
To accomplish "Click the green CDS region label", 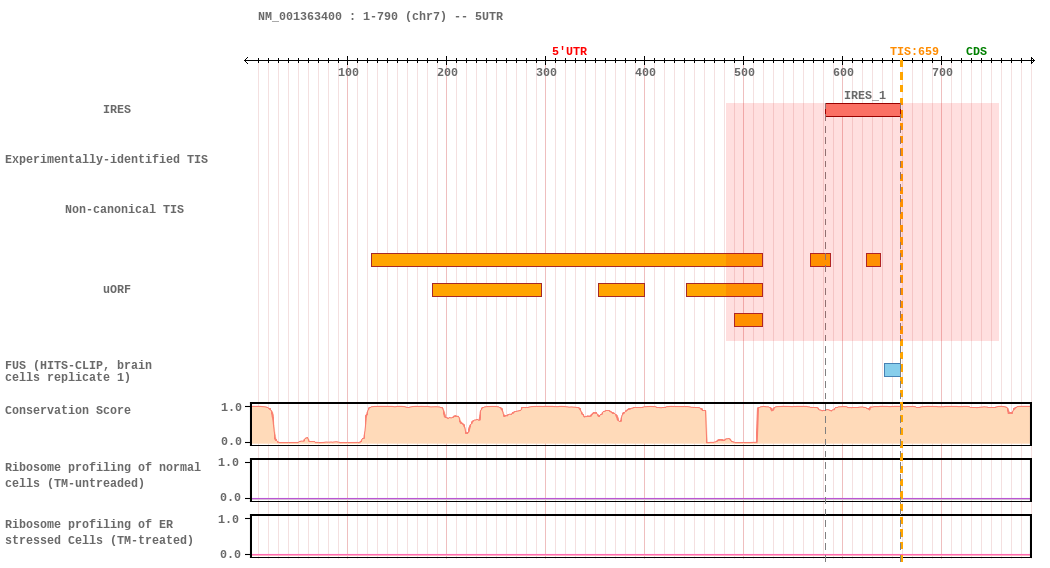I will (976, 52).
